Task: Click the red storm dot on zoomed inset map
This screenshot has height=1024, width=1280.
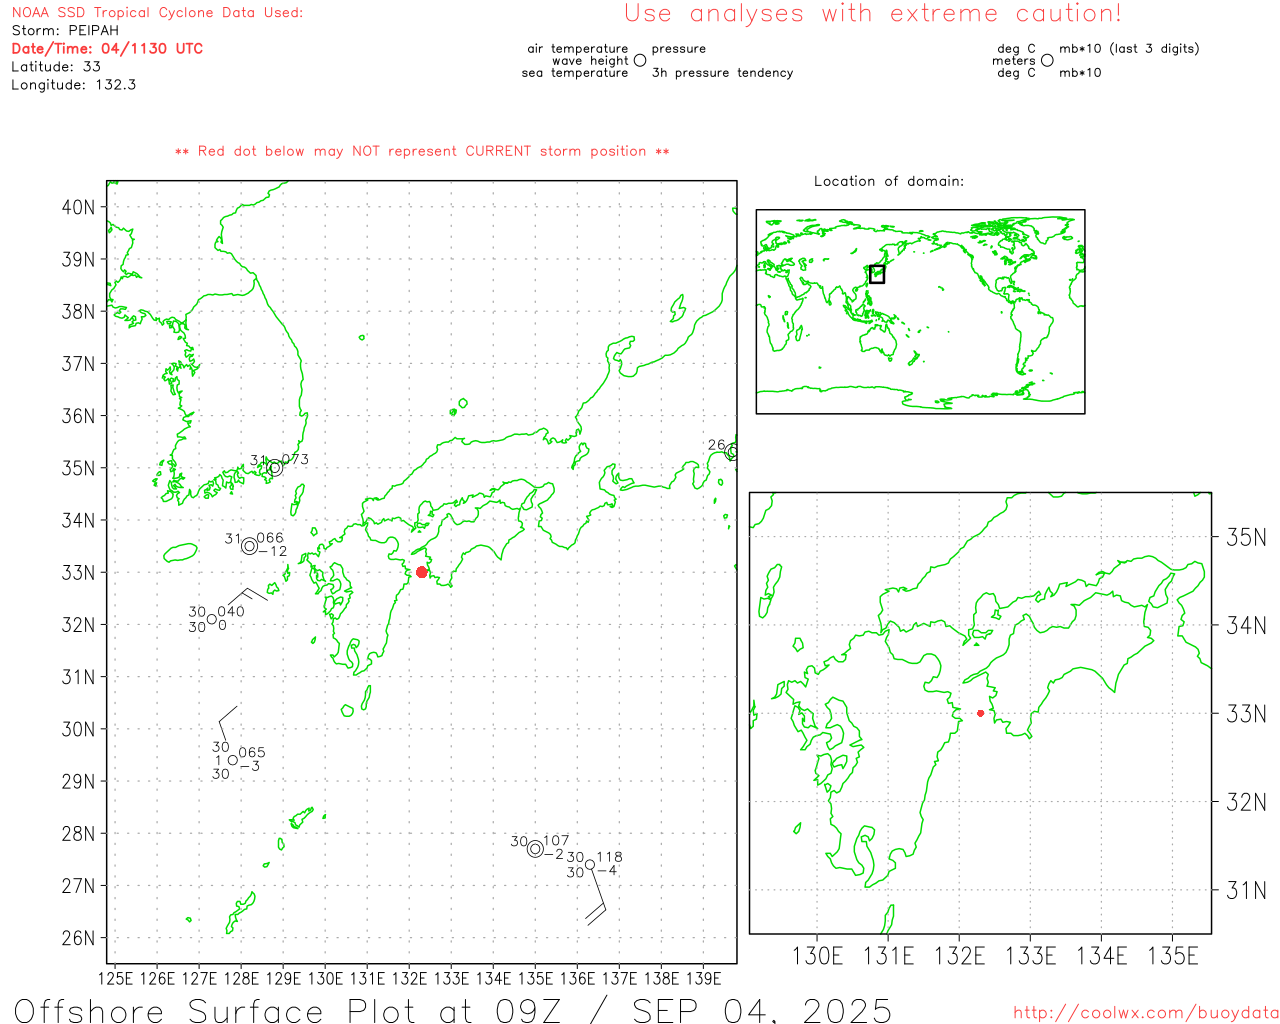Action: tap(980, 713)
